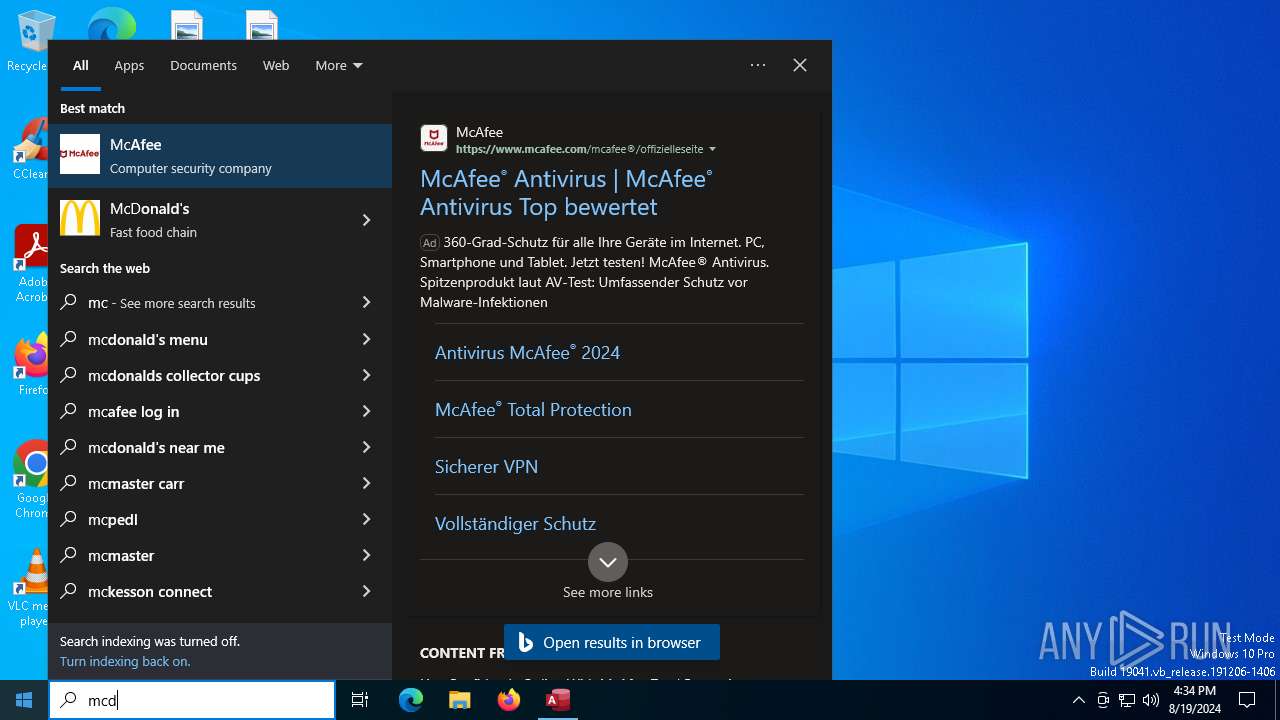Viewport: 1280px width, 720px height.
Task: Click the McAfee shield icon in preview
Action: 434,138
